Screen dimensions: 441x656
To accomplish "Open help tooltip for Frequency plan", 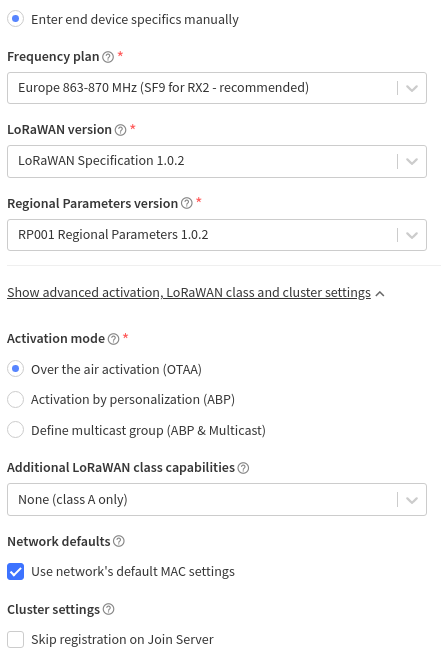I will pos(108,57).
